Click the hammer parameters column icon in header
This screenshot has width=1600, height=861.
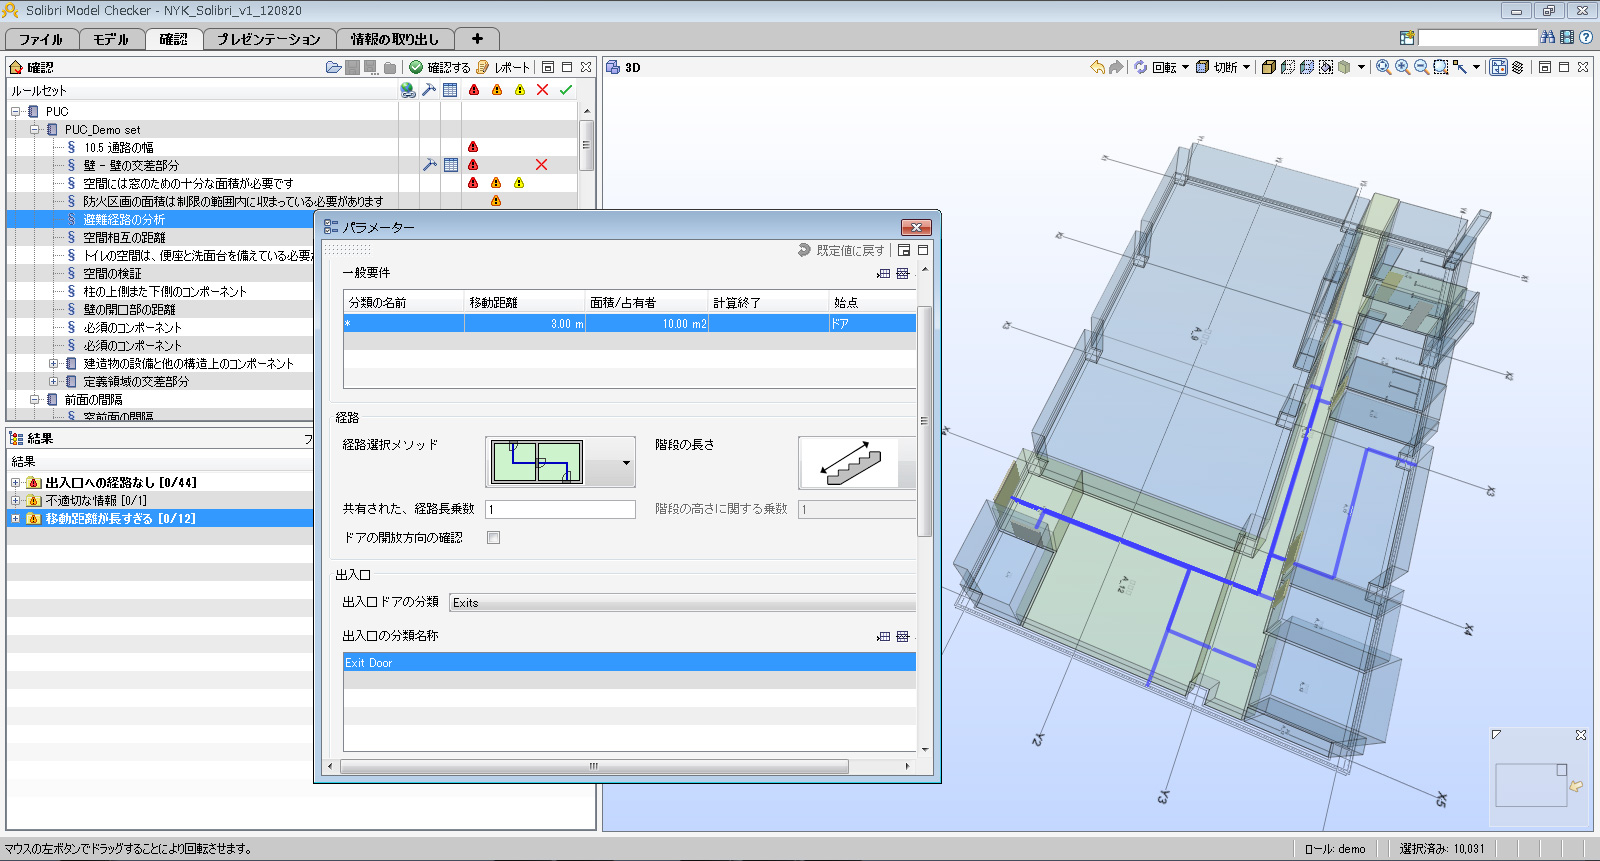(x=429, y=90)
